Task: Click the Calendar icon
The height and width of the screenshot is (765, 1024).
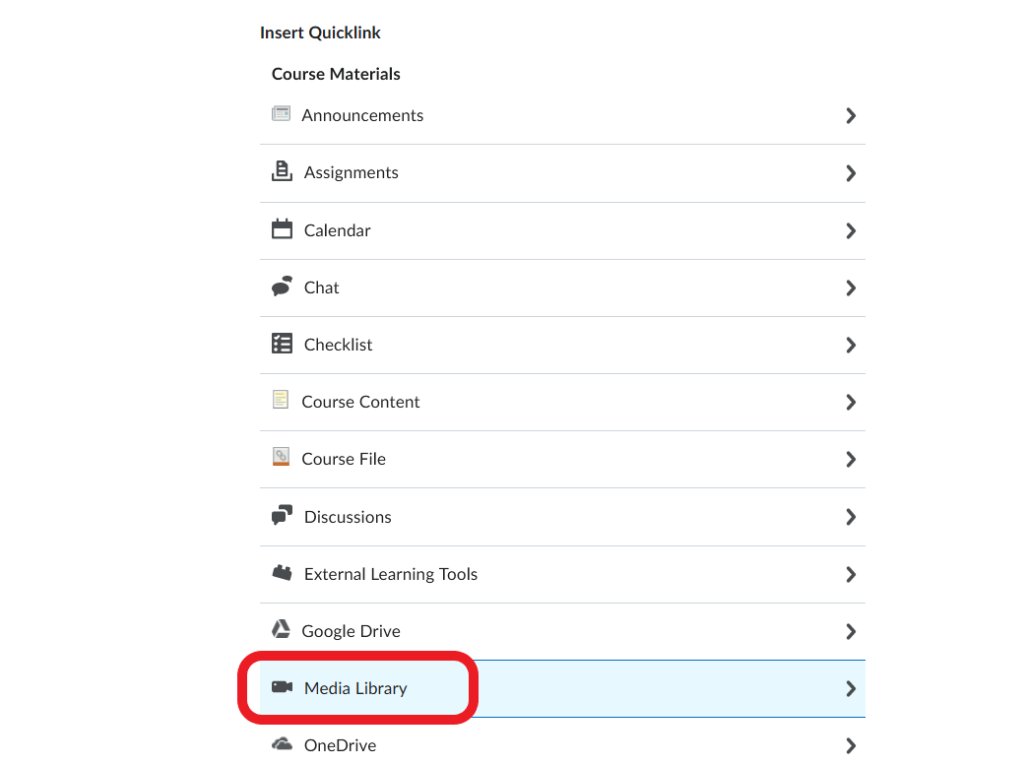Action: [x=281, y=229]
